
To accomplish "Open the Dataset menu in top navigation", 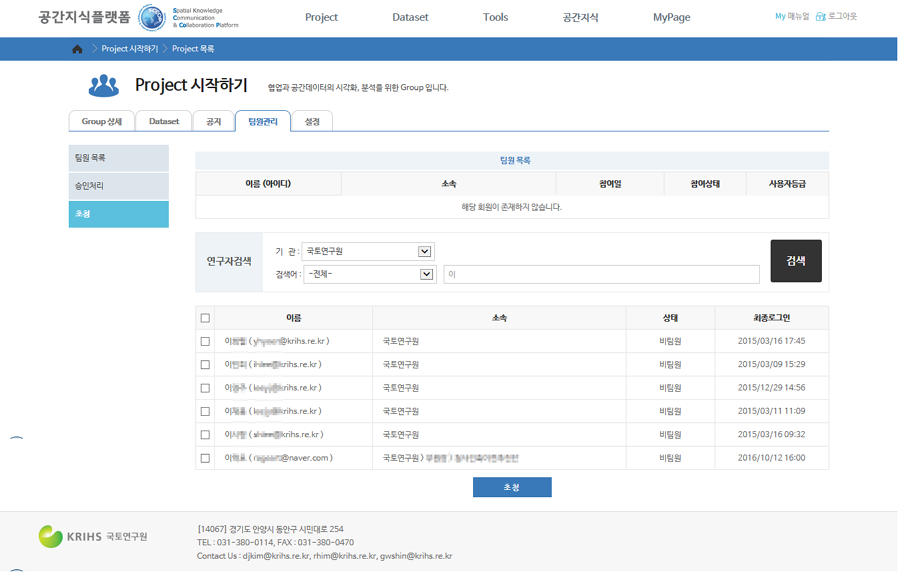I will coord(410,17).
